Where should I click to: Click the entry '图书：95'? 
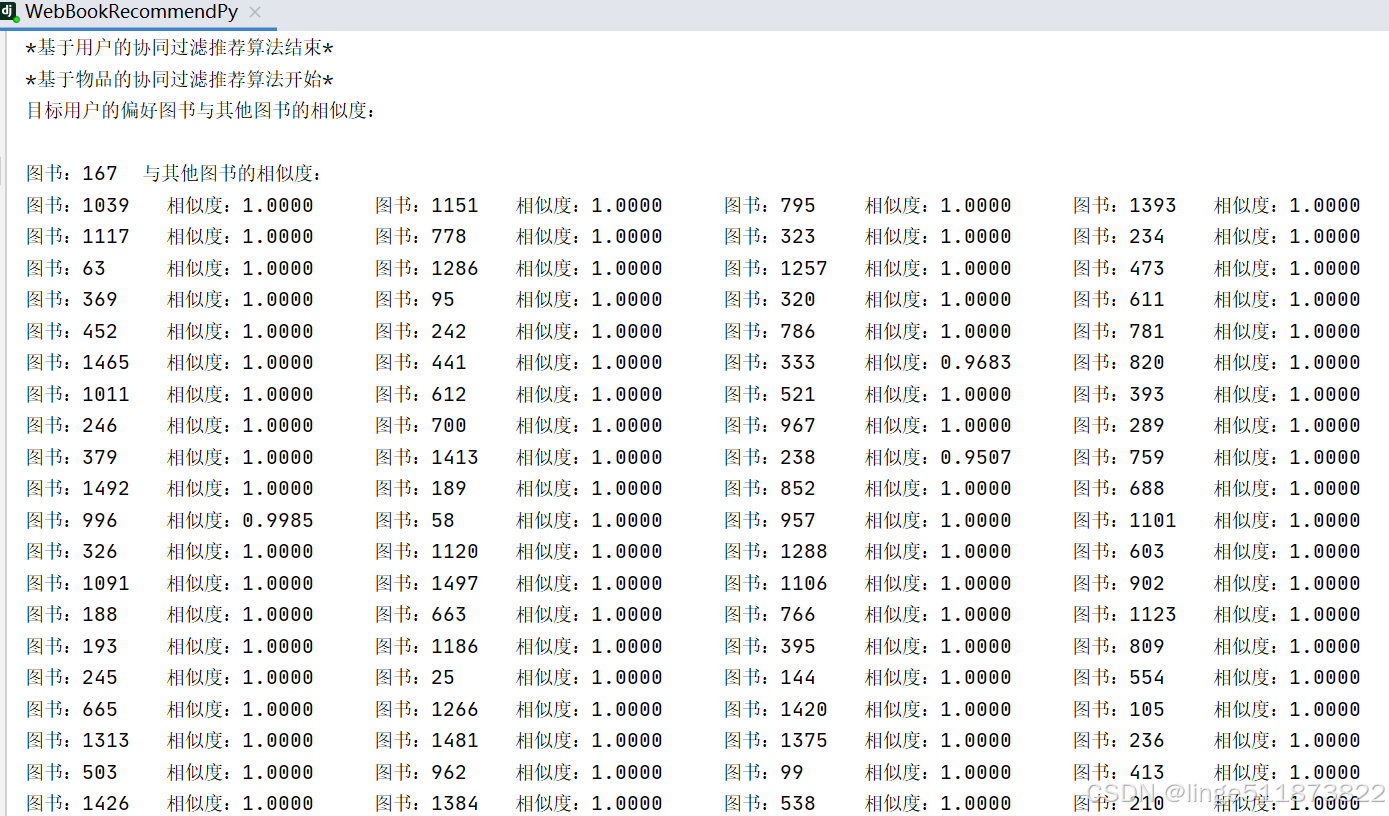point(415,300)
